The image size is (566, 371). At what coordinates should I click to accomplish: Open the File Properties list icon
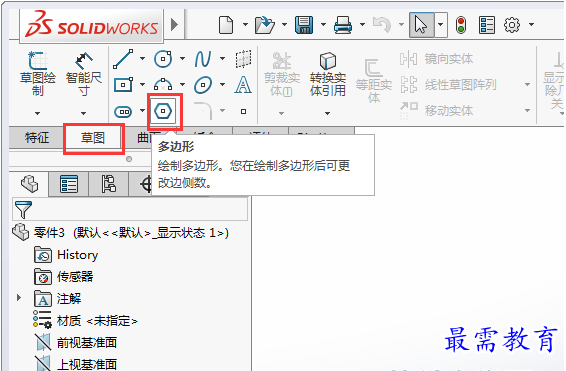tap(487, 25)
